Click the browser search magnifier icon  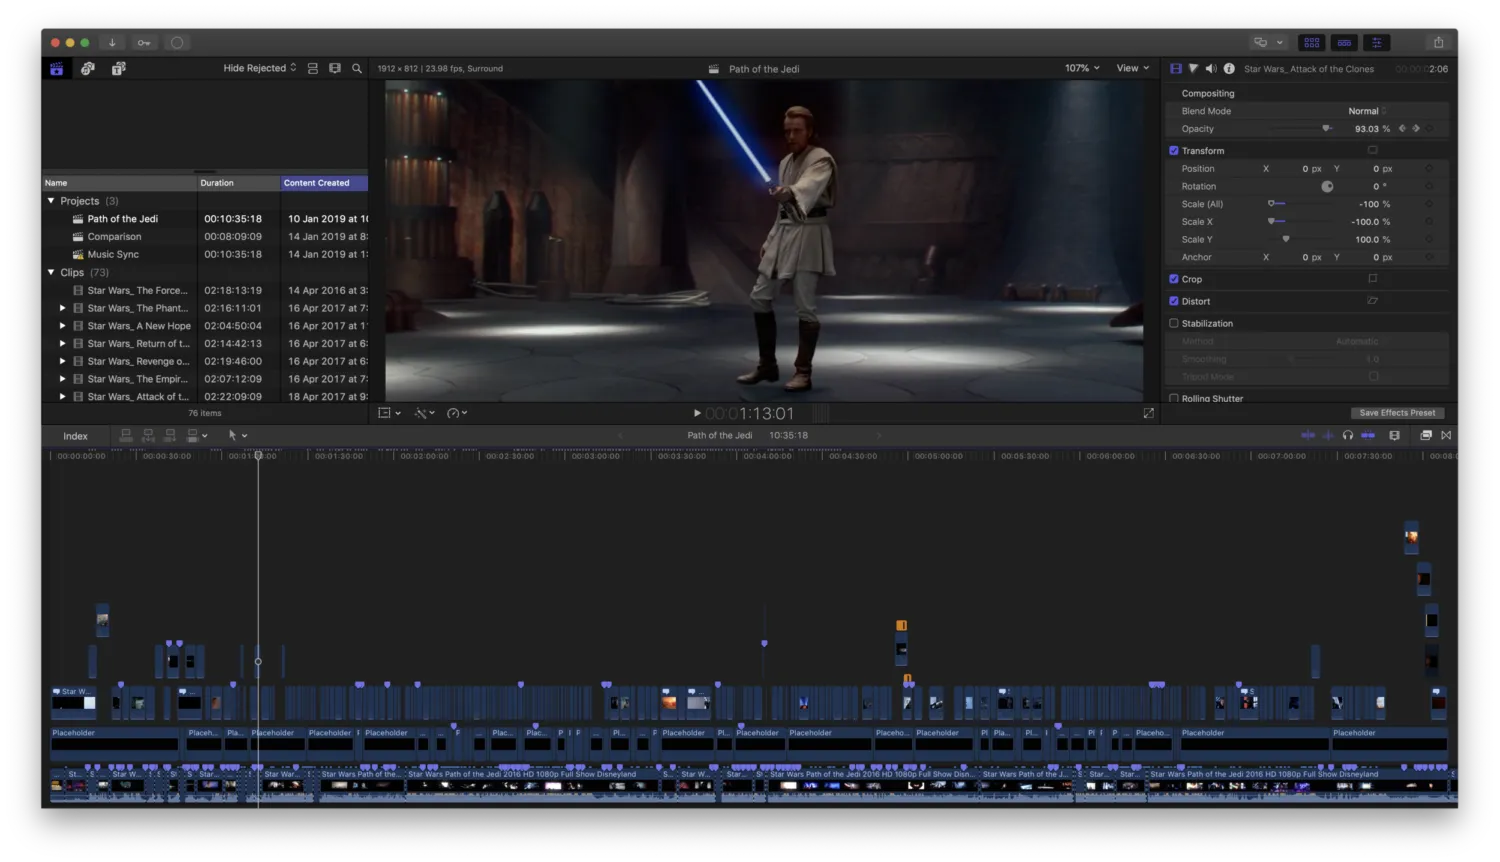pyautogui.click(x=357, y=68)
